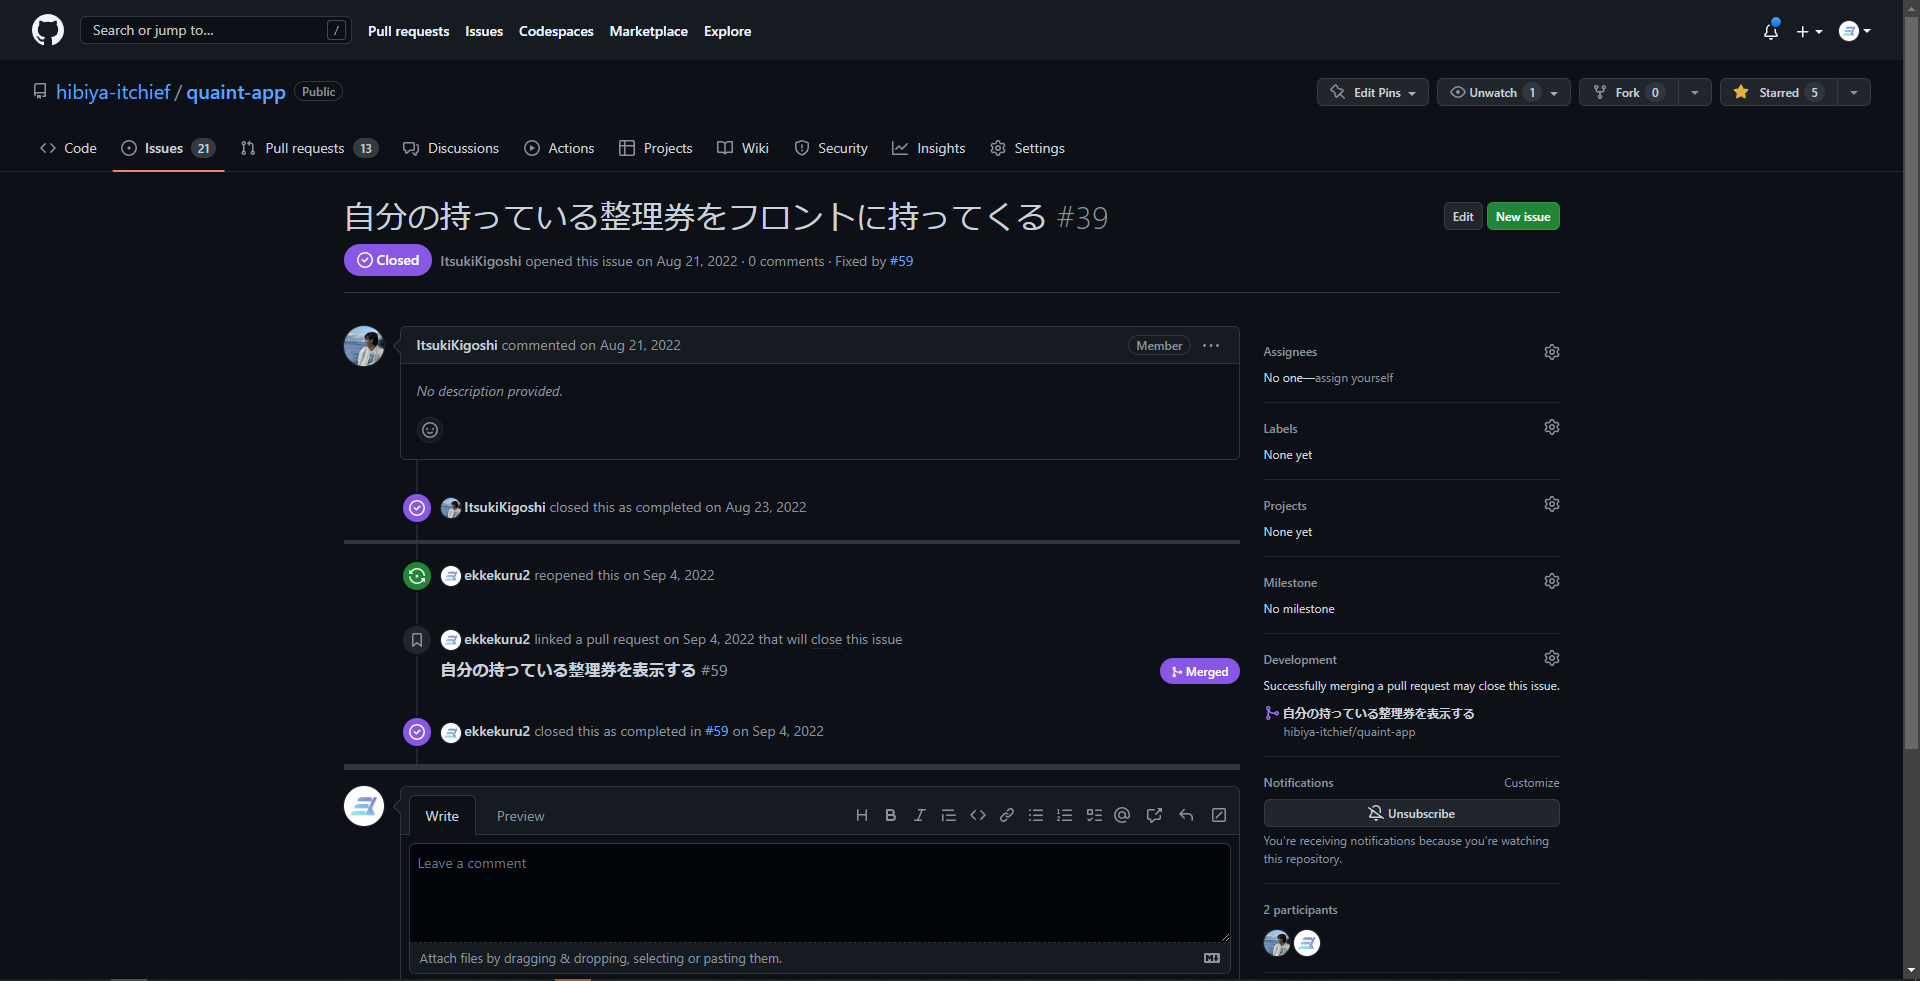Switch to the Actions tab

[559, 148]
